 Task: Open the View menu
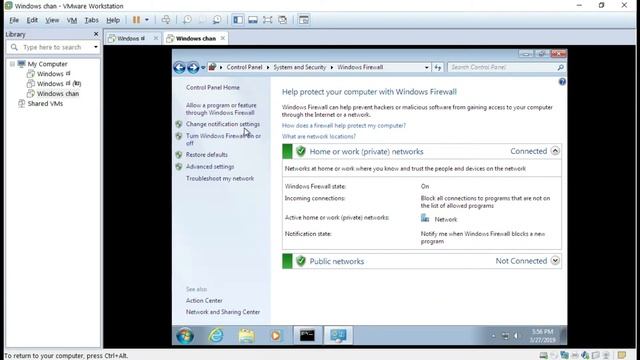52,20
